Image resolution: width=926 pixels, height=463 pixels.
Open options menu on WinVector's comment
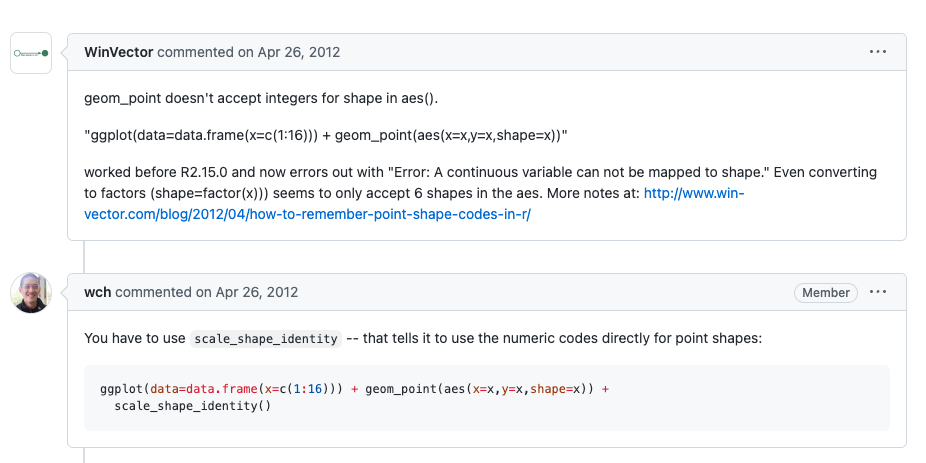[x=878, y=52]
